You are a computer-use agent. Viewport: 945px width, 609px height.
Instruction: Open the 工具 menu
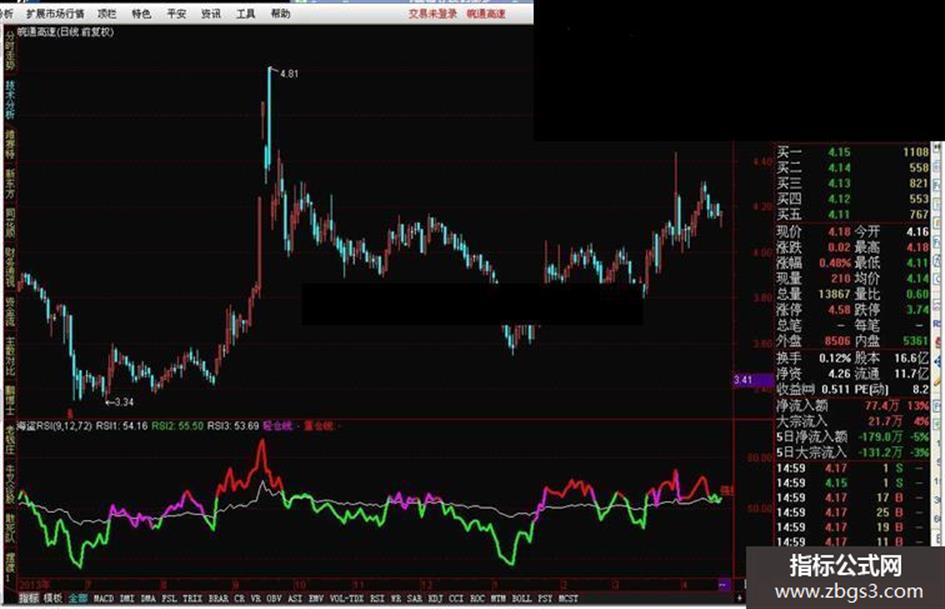point(246,13)
